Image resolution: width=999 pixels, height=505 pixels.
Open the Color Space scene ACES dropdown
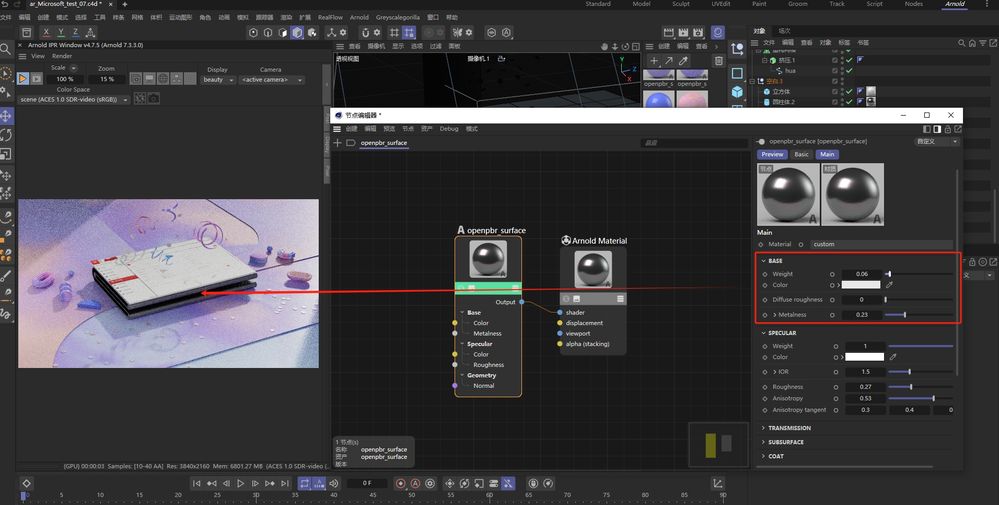point(74,99)
